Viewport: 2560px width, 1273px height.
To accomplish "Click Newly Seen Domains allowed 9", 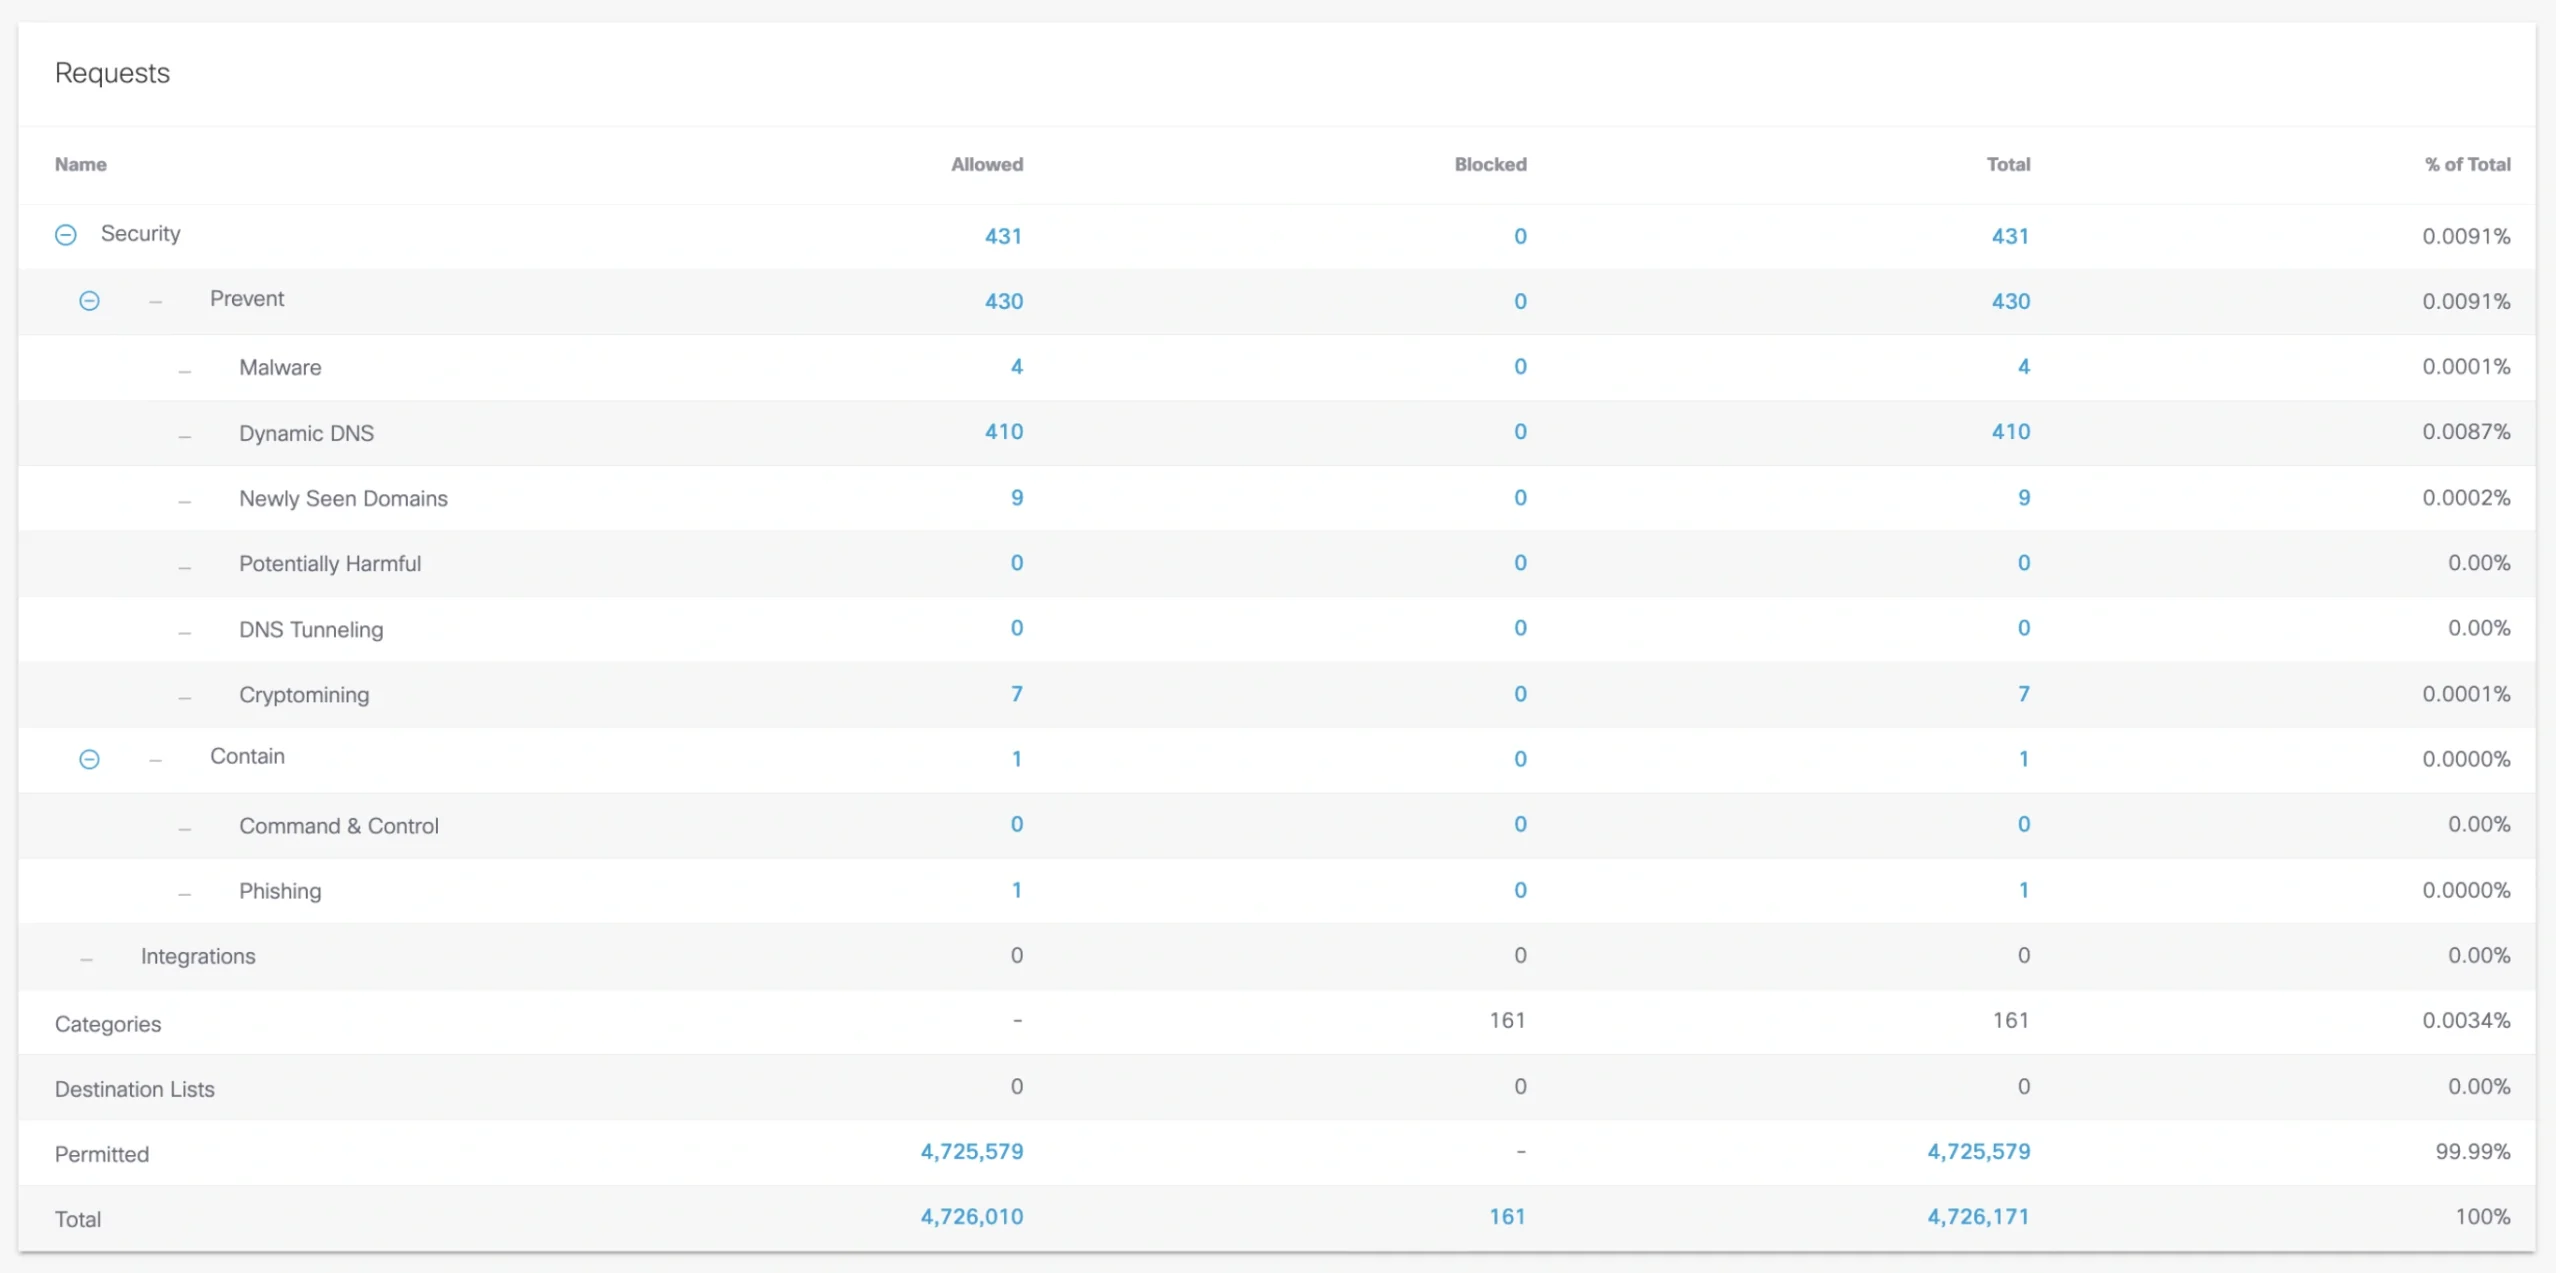I will click(1016, 498).
